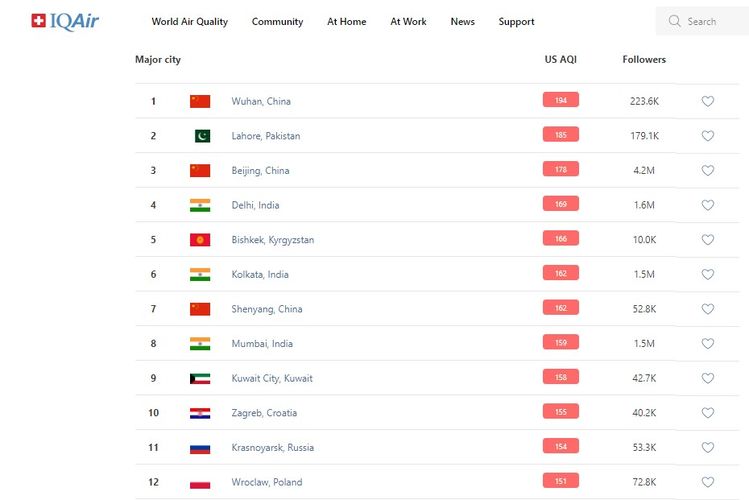Open the Mumbai, India city link
749x500 pixels.
[x=262, y=344]
